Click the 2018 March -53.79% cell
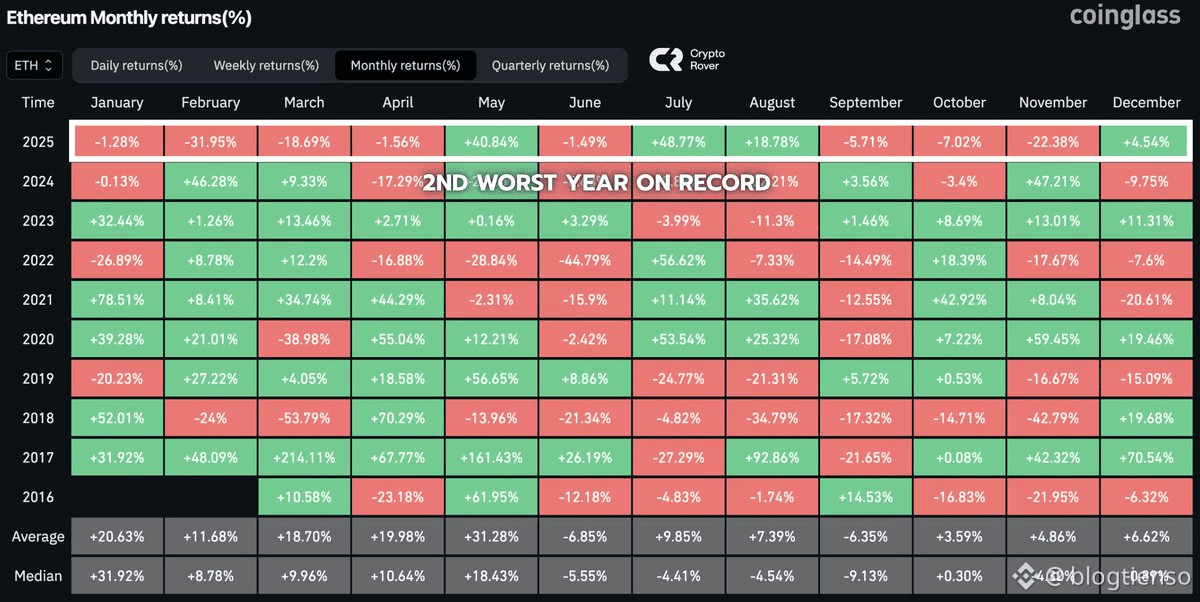Image resolution: width=1200 pixels, height=602 pixels. pyautogui.click(x=304, y=418)
